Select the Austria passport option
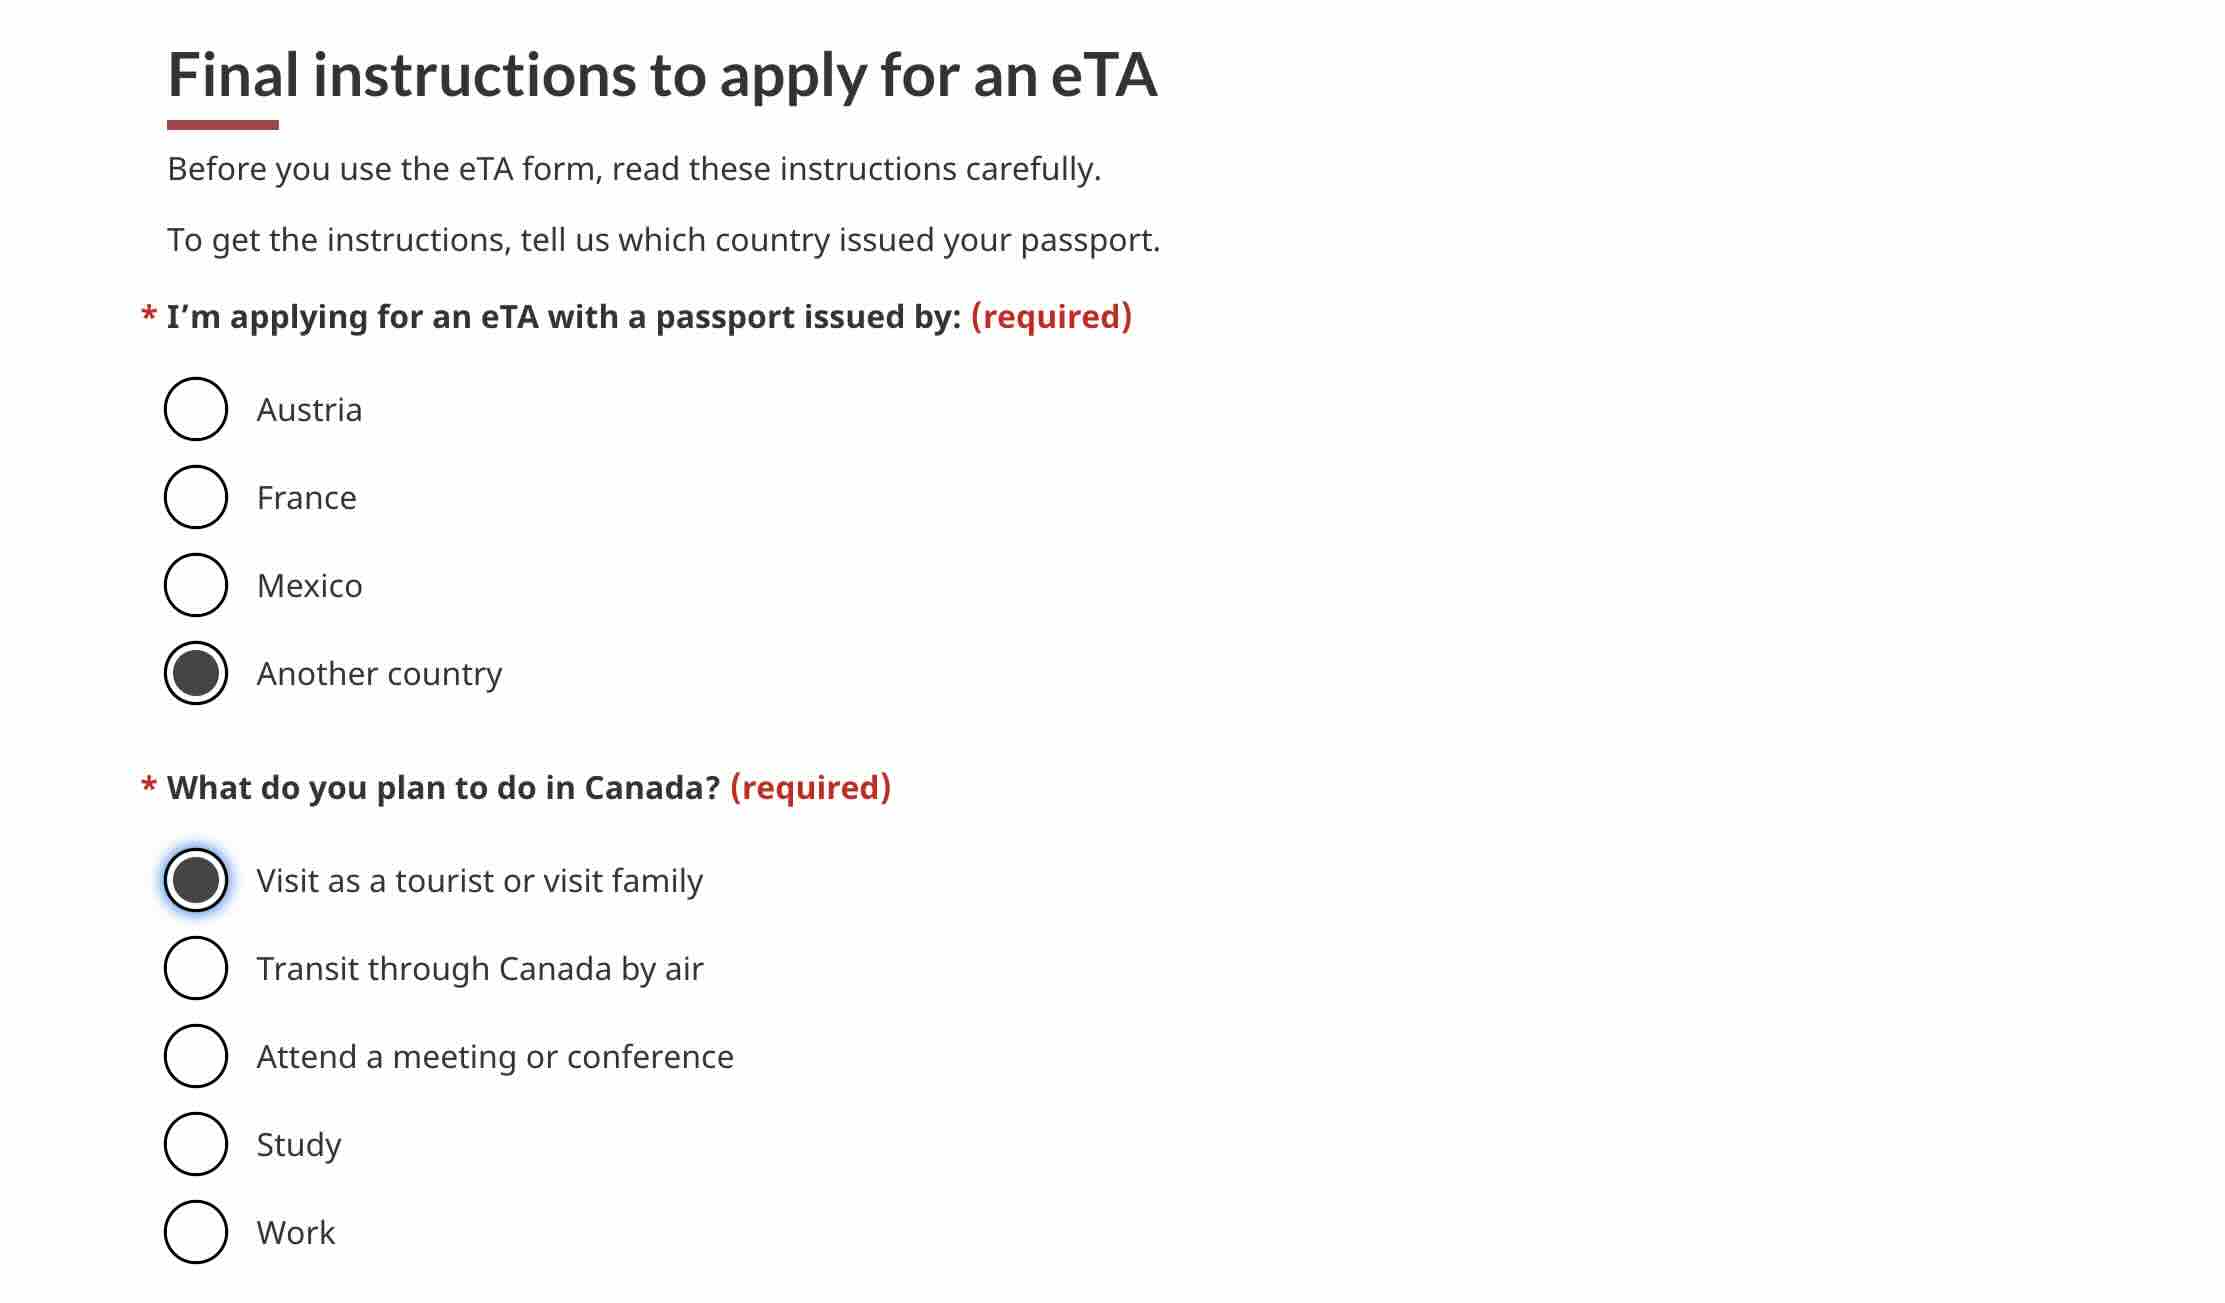Image resolution: width=2225 pixels, height=1303 pixels. tap(196, 408)
